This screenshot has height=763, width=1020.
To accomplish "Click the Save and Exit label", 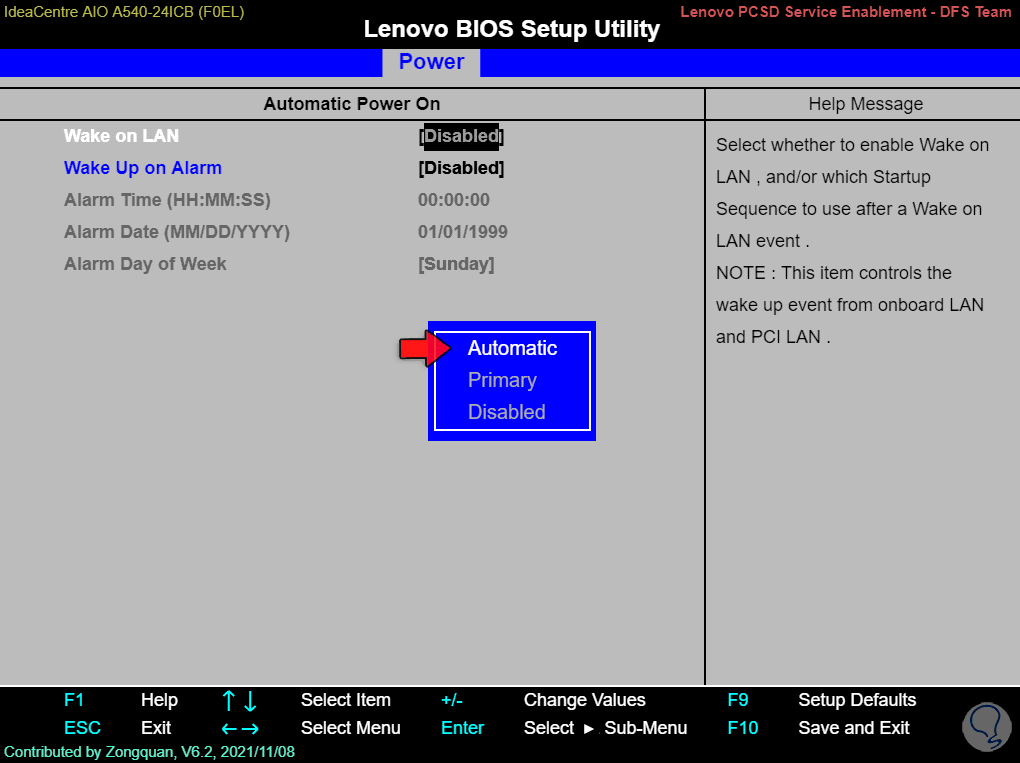I will click(x=853, y=728).
